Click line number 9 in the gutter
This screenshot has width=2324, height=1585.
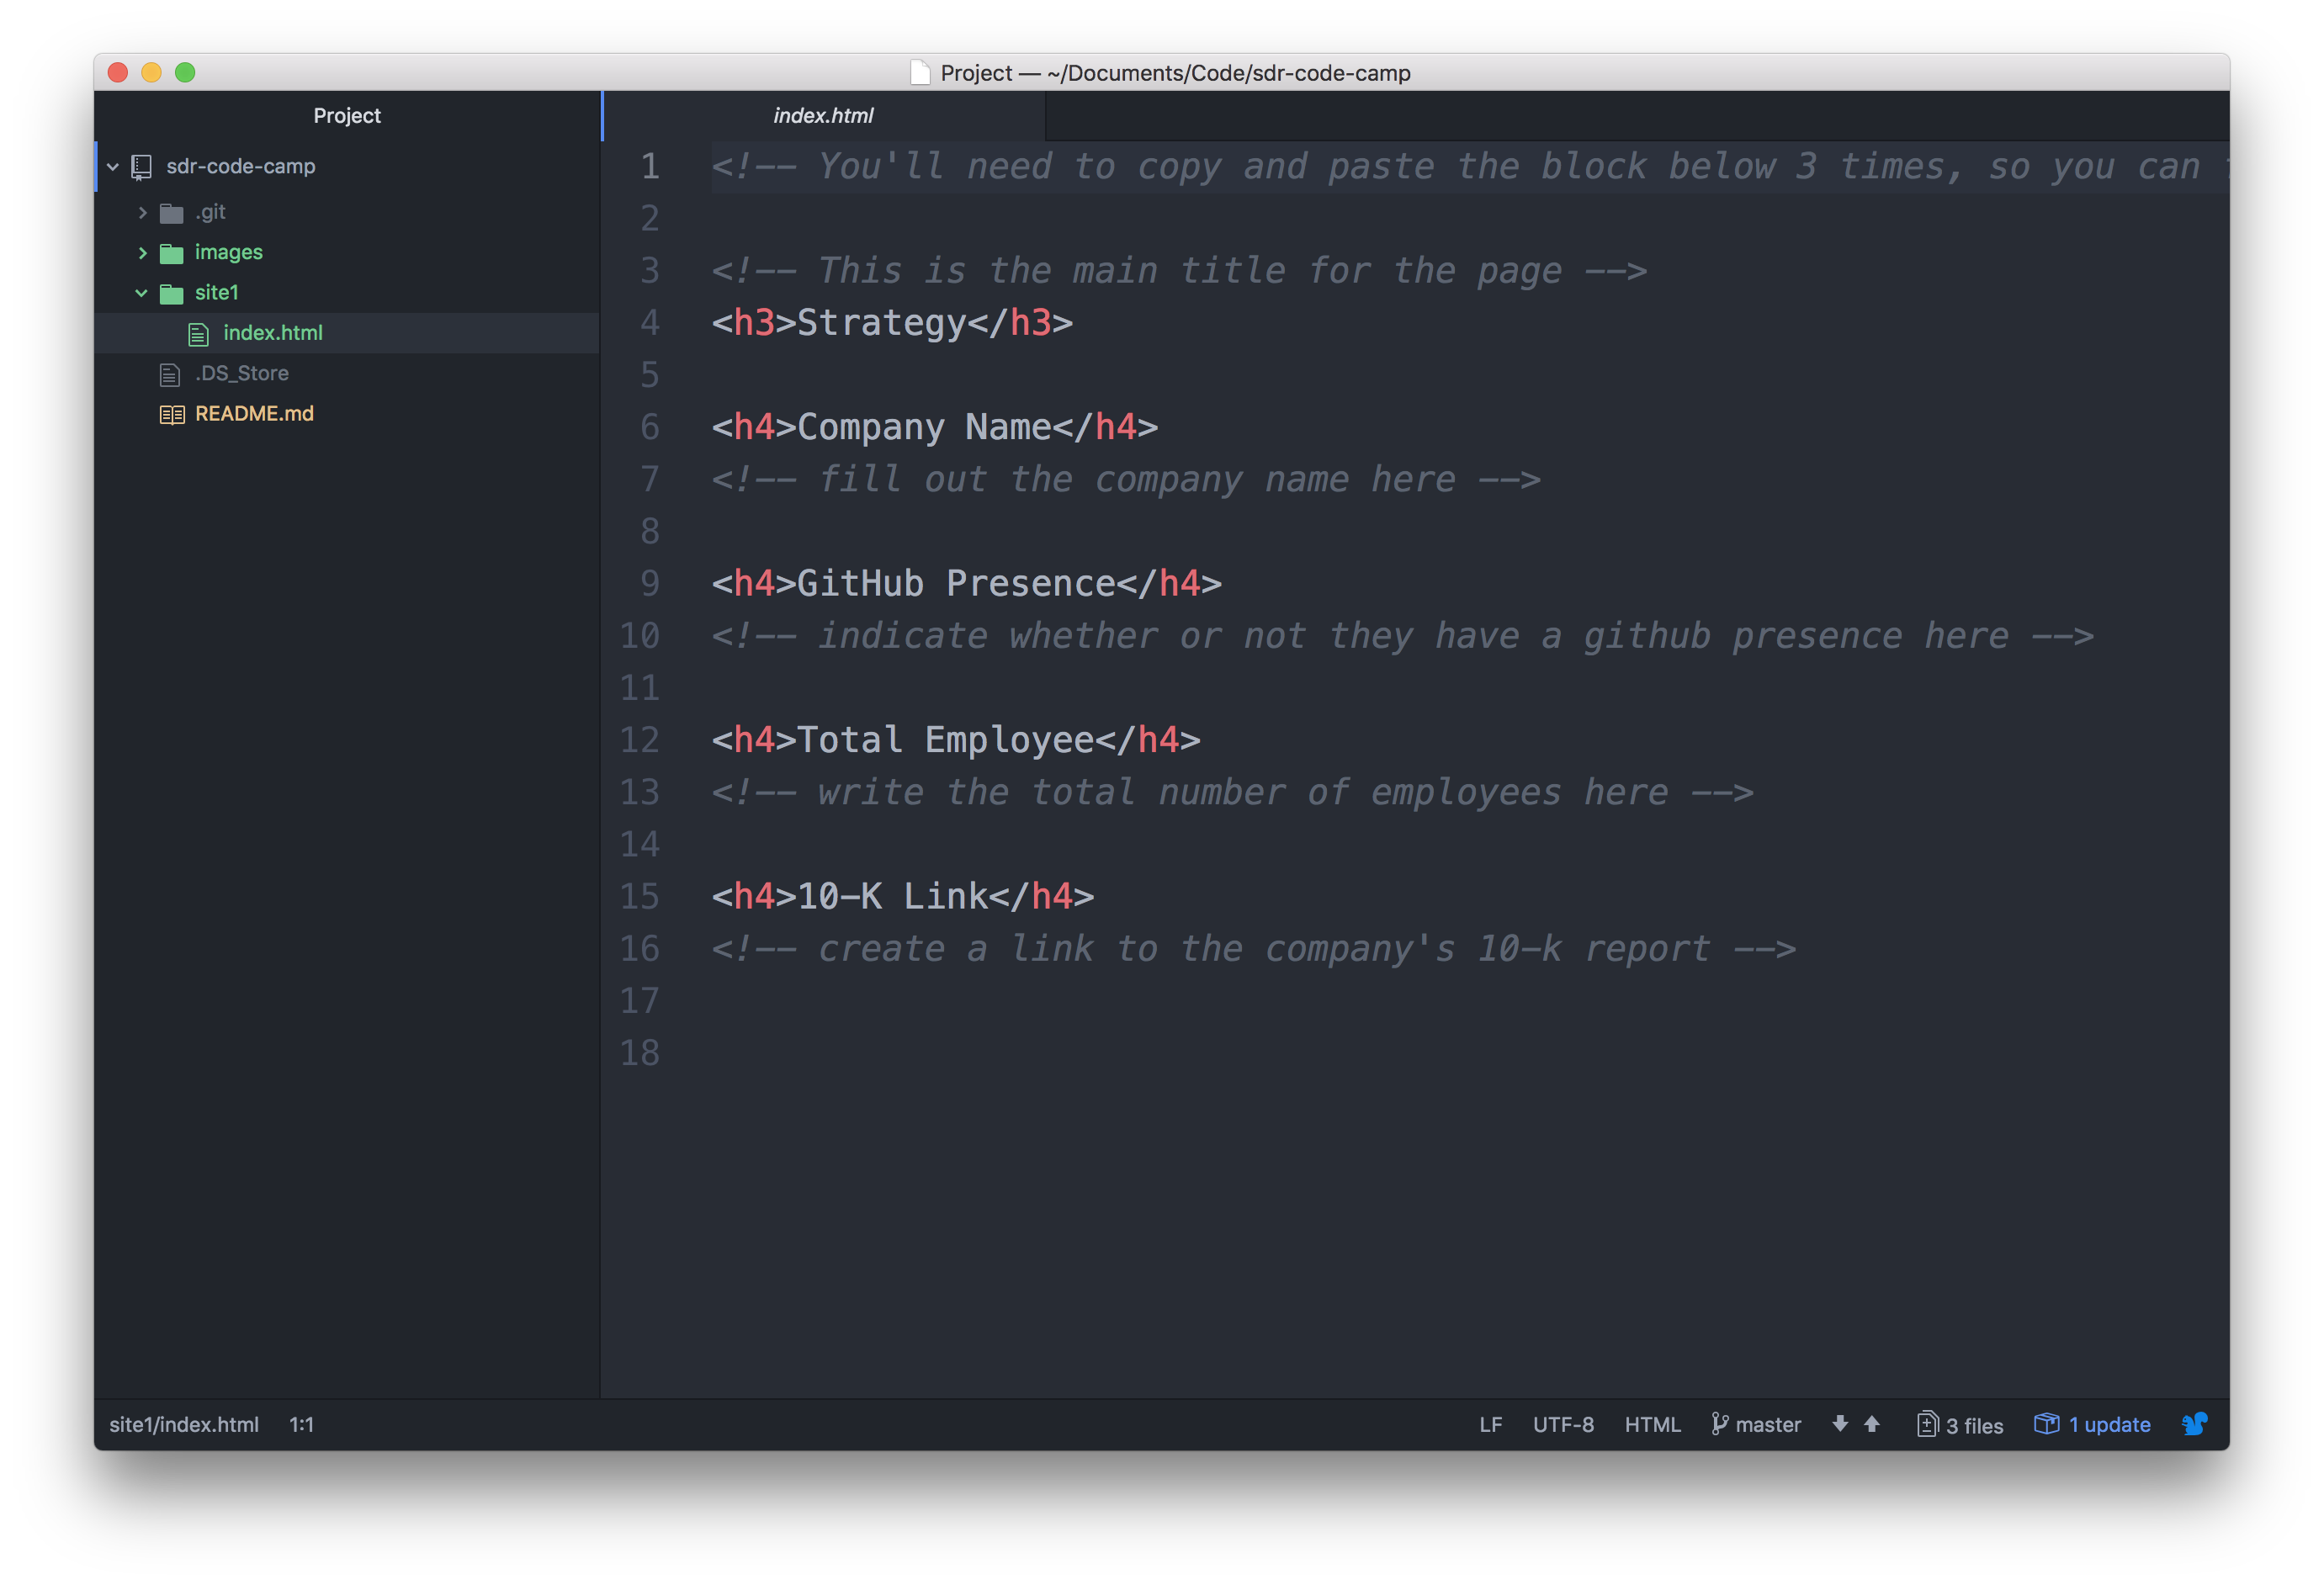coord(649,583)
